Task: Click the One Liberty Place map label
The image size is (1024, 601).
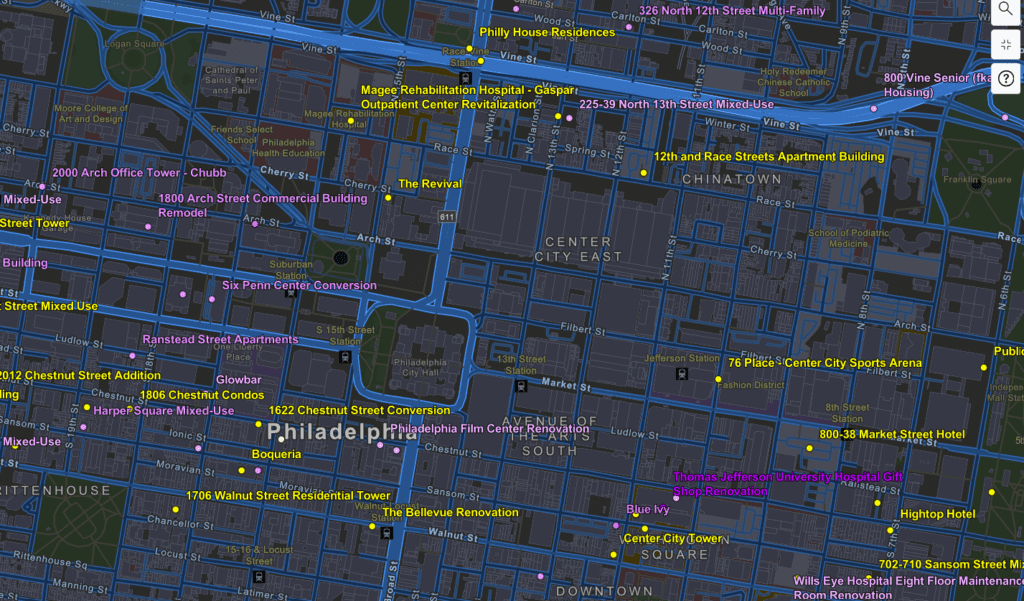Action: pyautogui.click(x=239, y=351)
